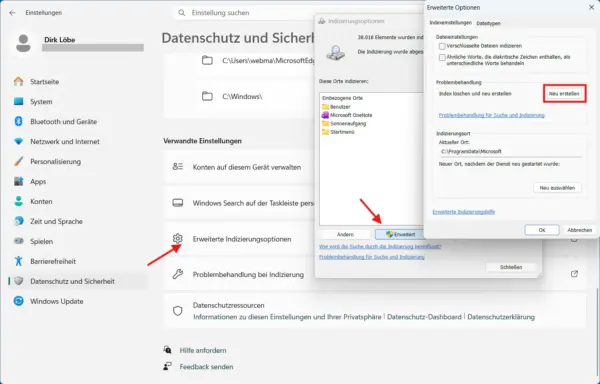Image resolution: width=600 pixels, height=384 pixels.
Task: Click the shield icon beside Datenschutzressourcen
Action: click(x=178, y=311)
